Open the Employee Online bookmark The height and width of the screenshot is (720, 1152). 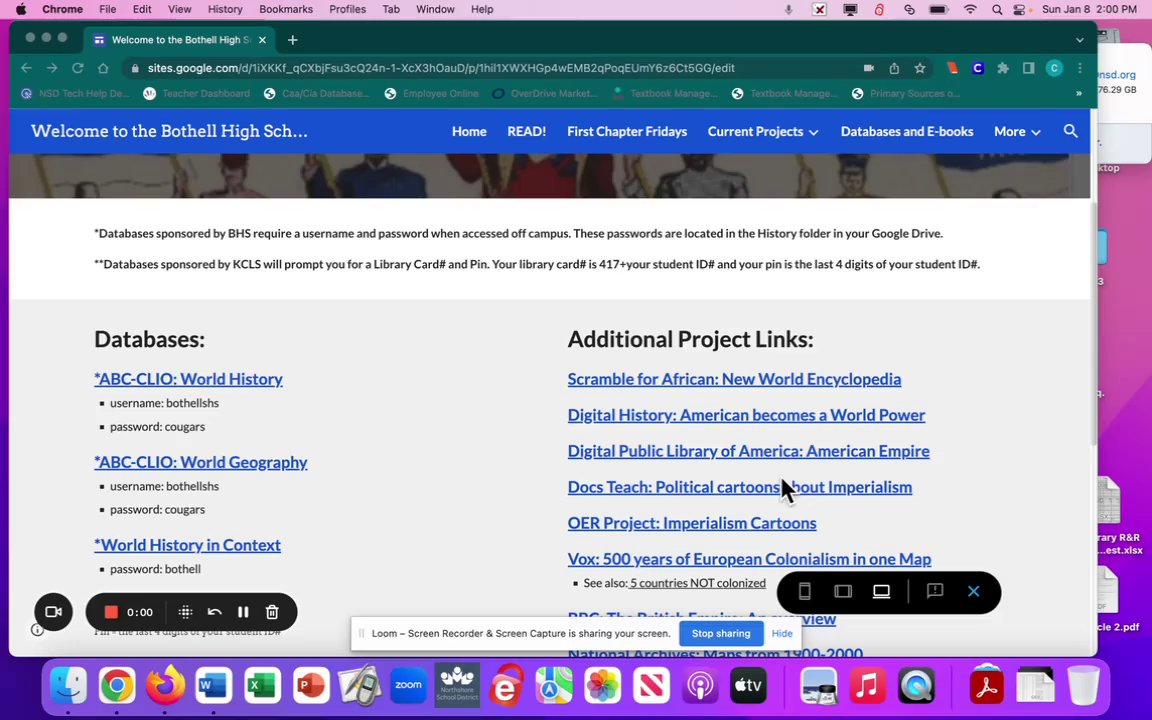click(431, 93)
